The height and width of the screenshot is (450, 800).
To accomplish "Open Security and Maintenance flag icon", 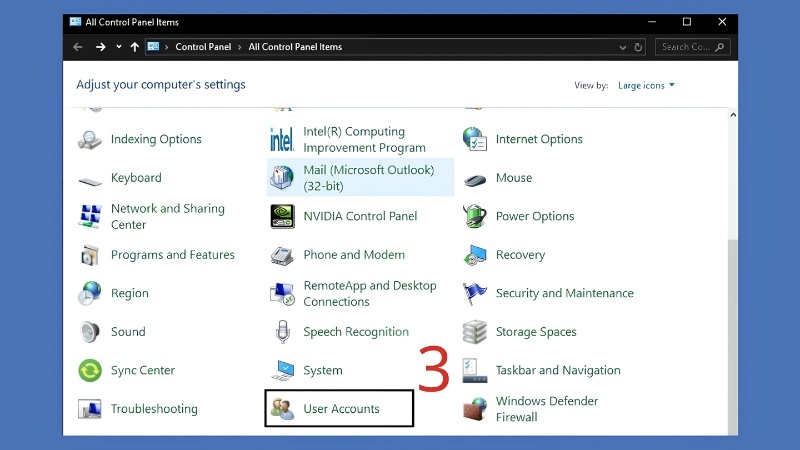I will point(474,293).
